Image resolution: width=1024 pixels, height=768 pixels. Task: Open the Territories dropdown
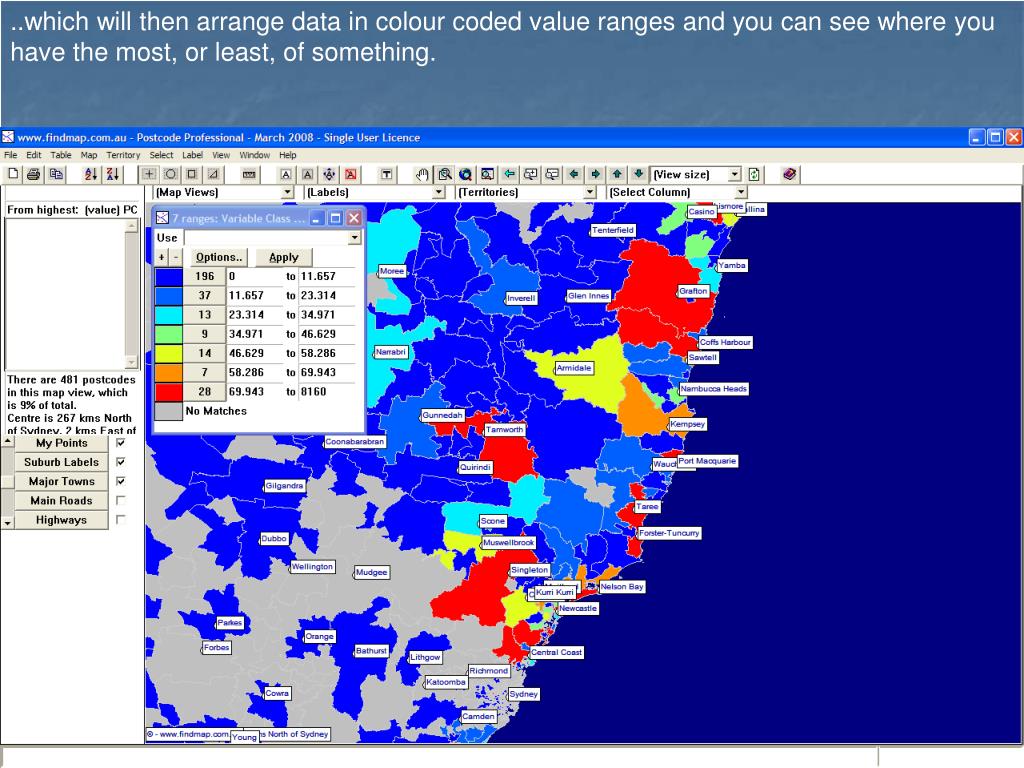(590, 192)
